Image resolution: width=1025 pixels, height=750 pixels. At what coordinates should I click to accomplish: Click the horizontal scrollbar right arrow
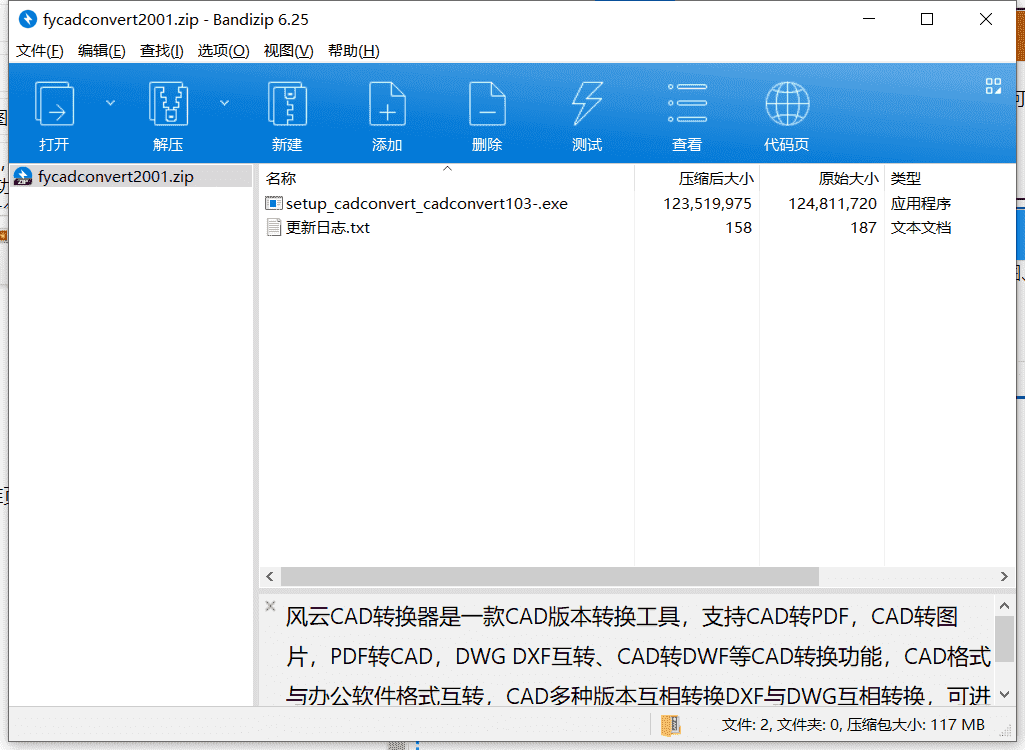[x=1004, y=576]
